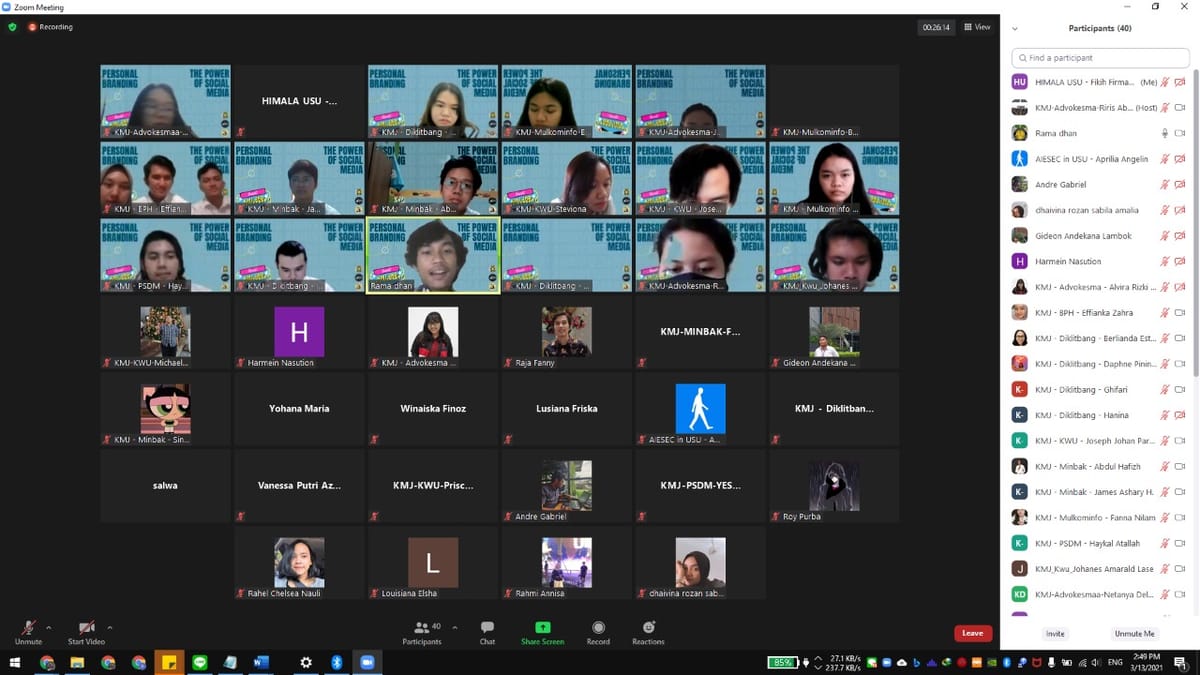Screen dimensions: 1200x675
Task: Click the Share Screen button
Action: [x=542, y=631]
